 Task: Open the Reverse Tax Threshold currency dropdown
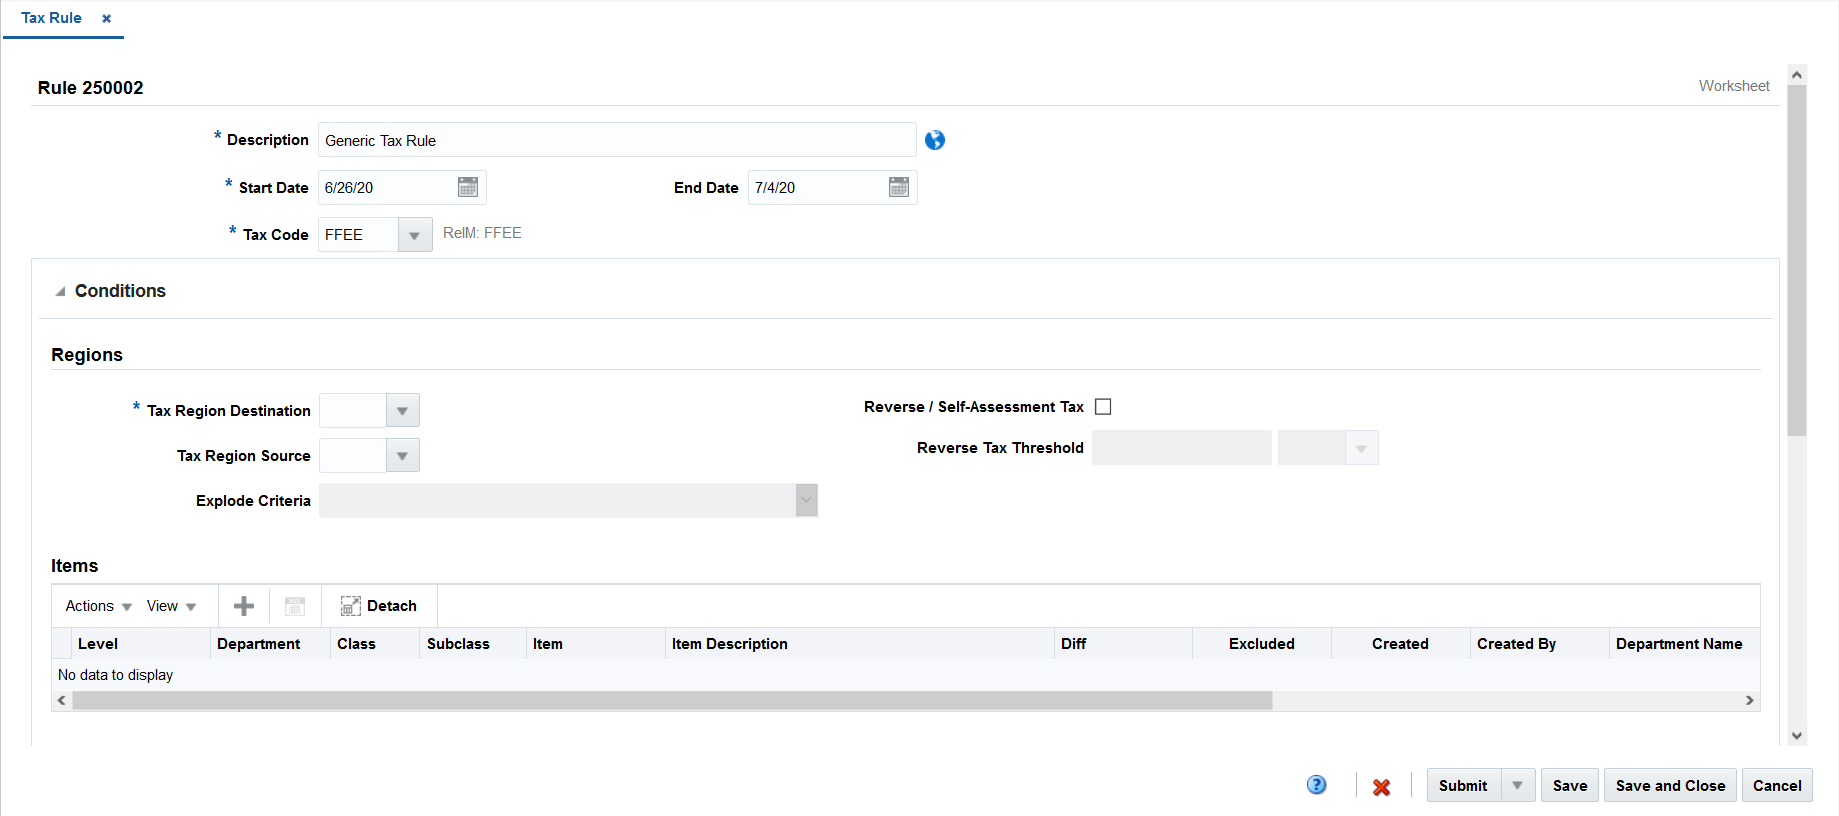click(x=1361, y=448)
